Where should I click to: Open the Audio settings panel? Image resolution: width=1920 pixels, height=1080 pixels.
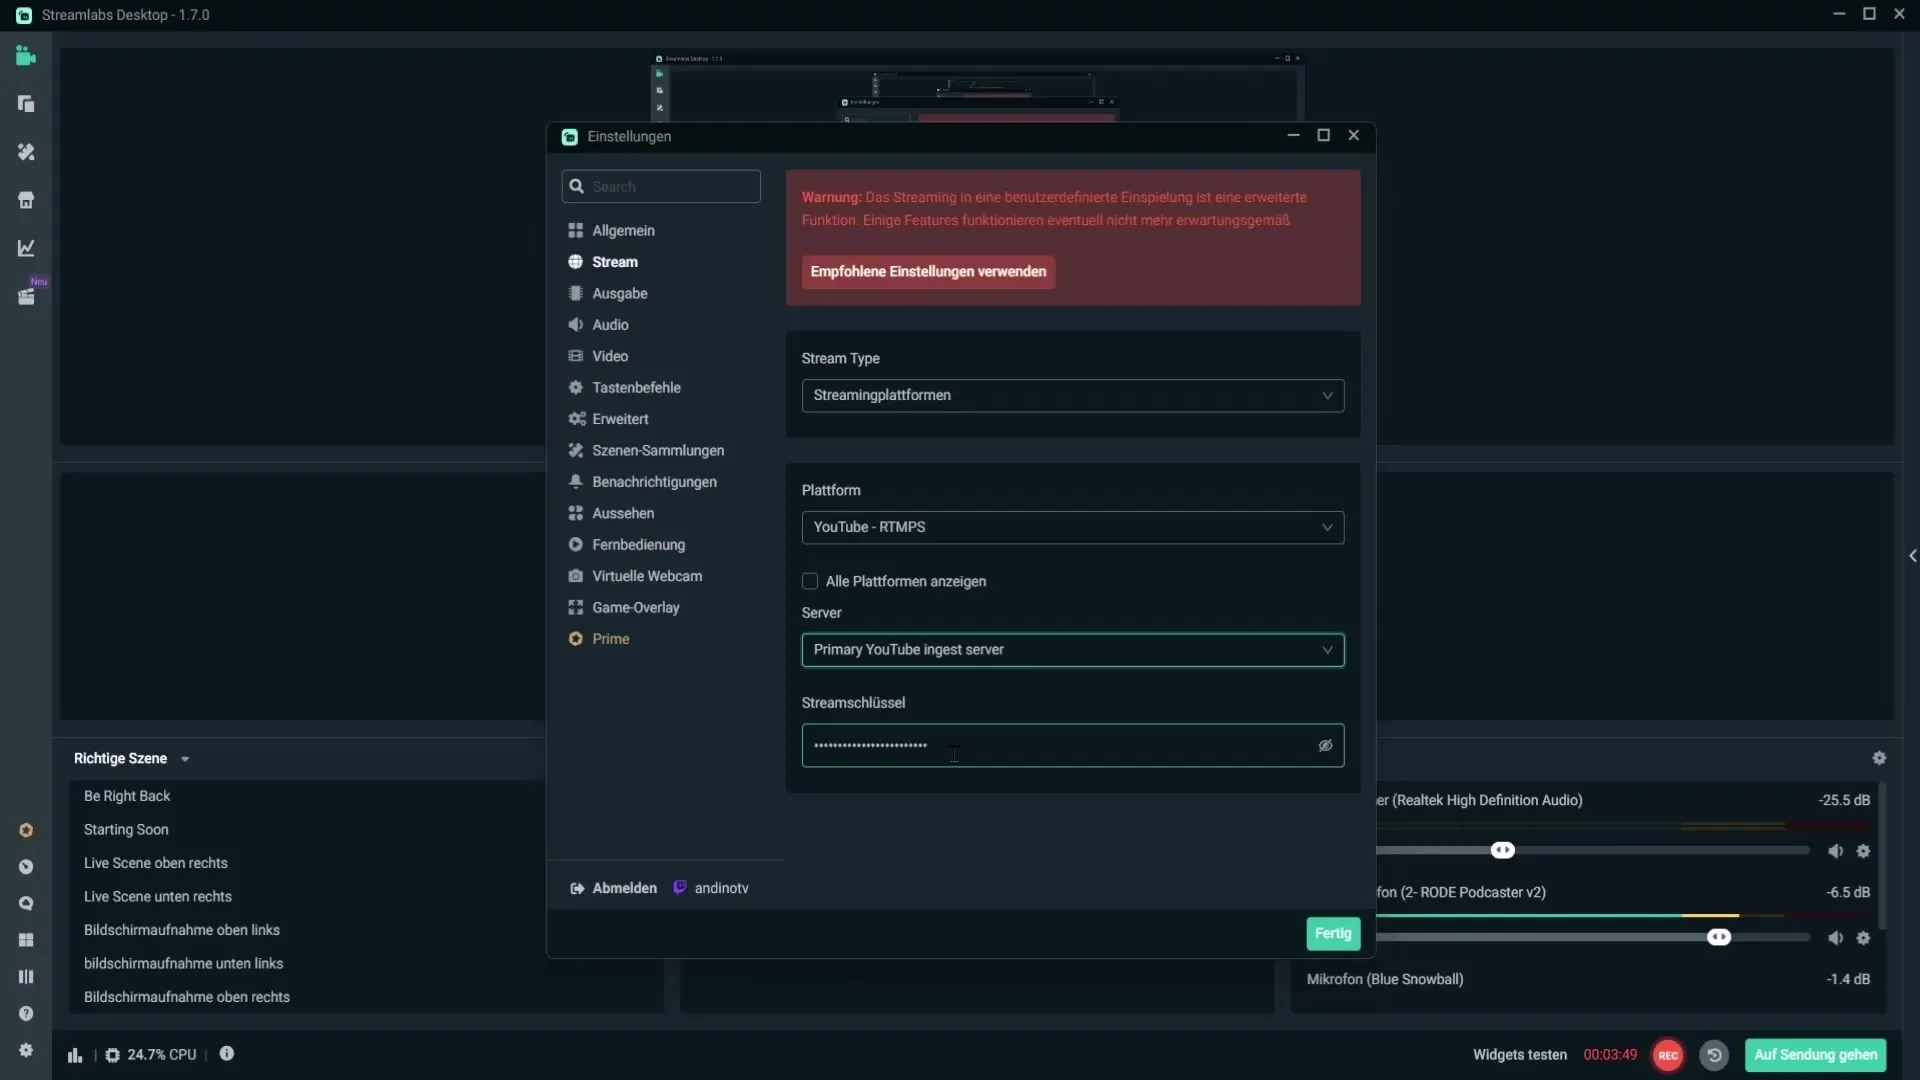click(609, 323)
